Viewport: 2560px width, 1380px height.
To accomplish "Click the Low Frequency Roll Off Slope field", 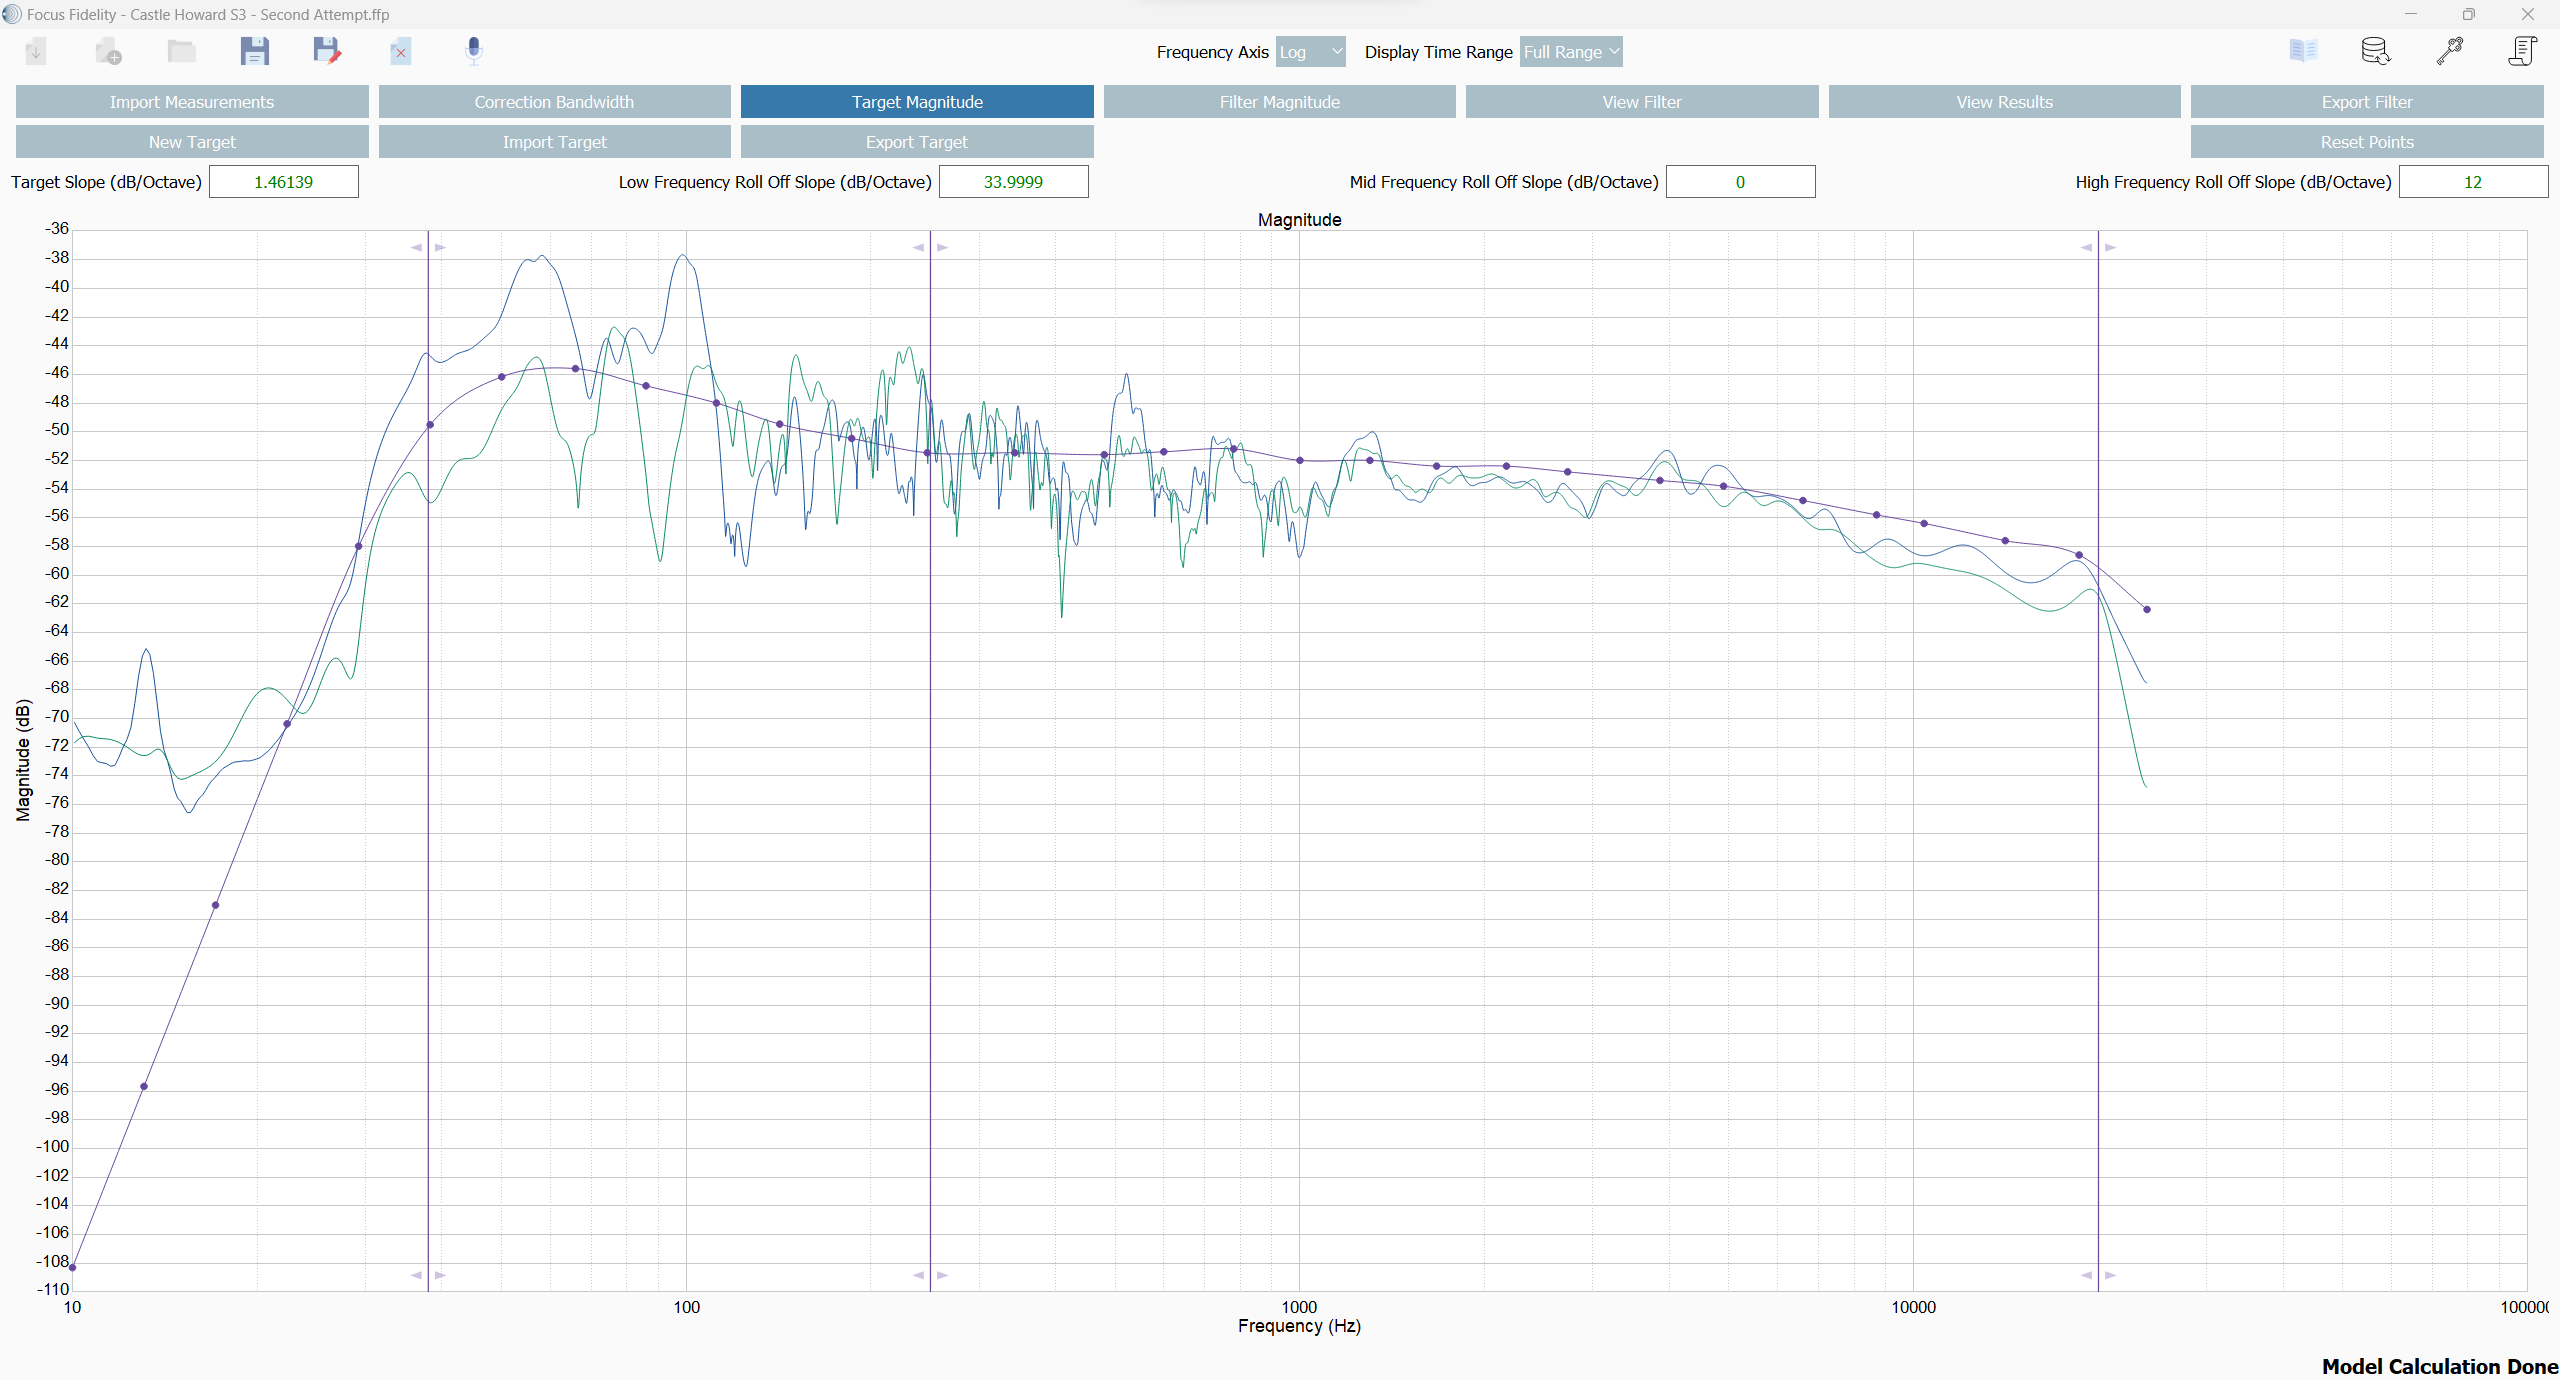I will coord(1013,182).
